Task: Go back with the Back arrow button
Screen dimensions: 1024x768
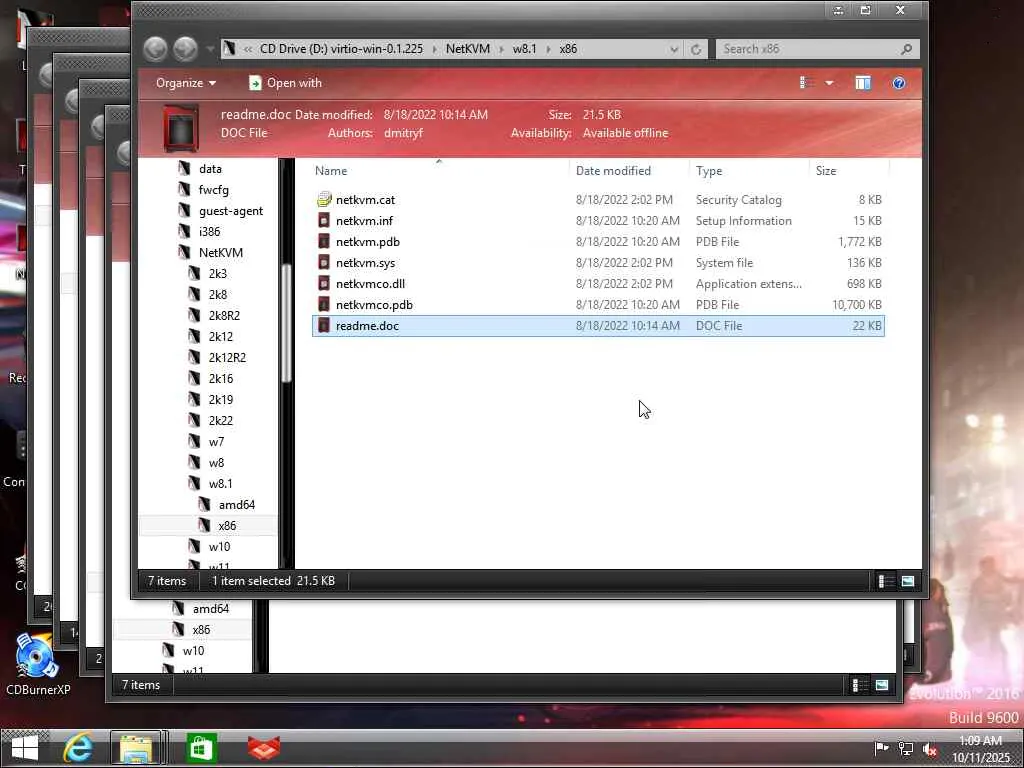Action: (x=155, y=49)
